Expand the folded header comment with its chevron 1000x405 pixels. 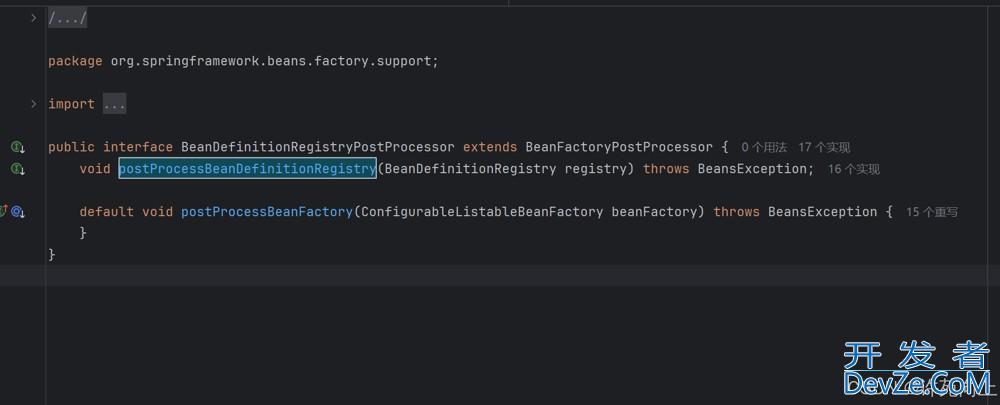(33, 18)
